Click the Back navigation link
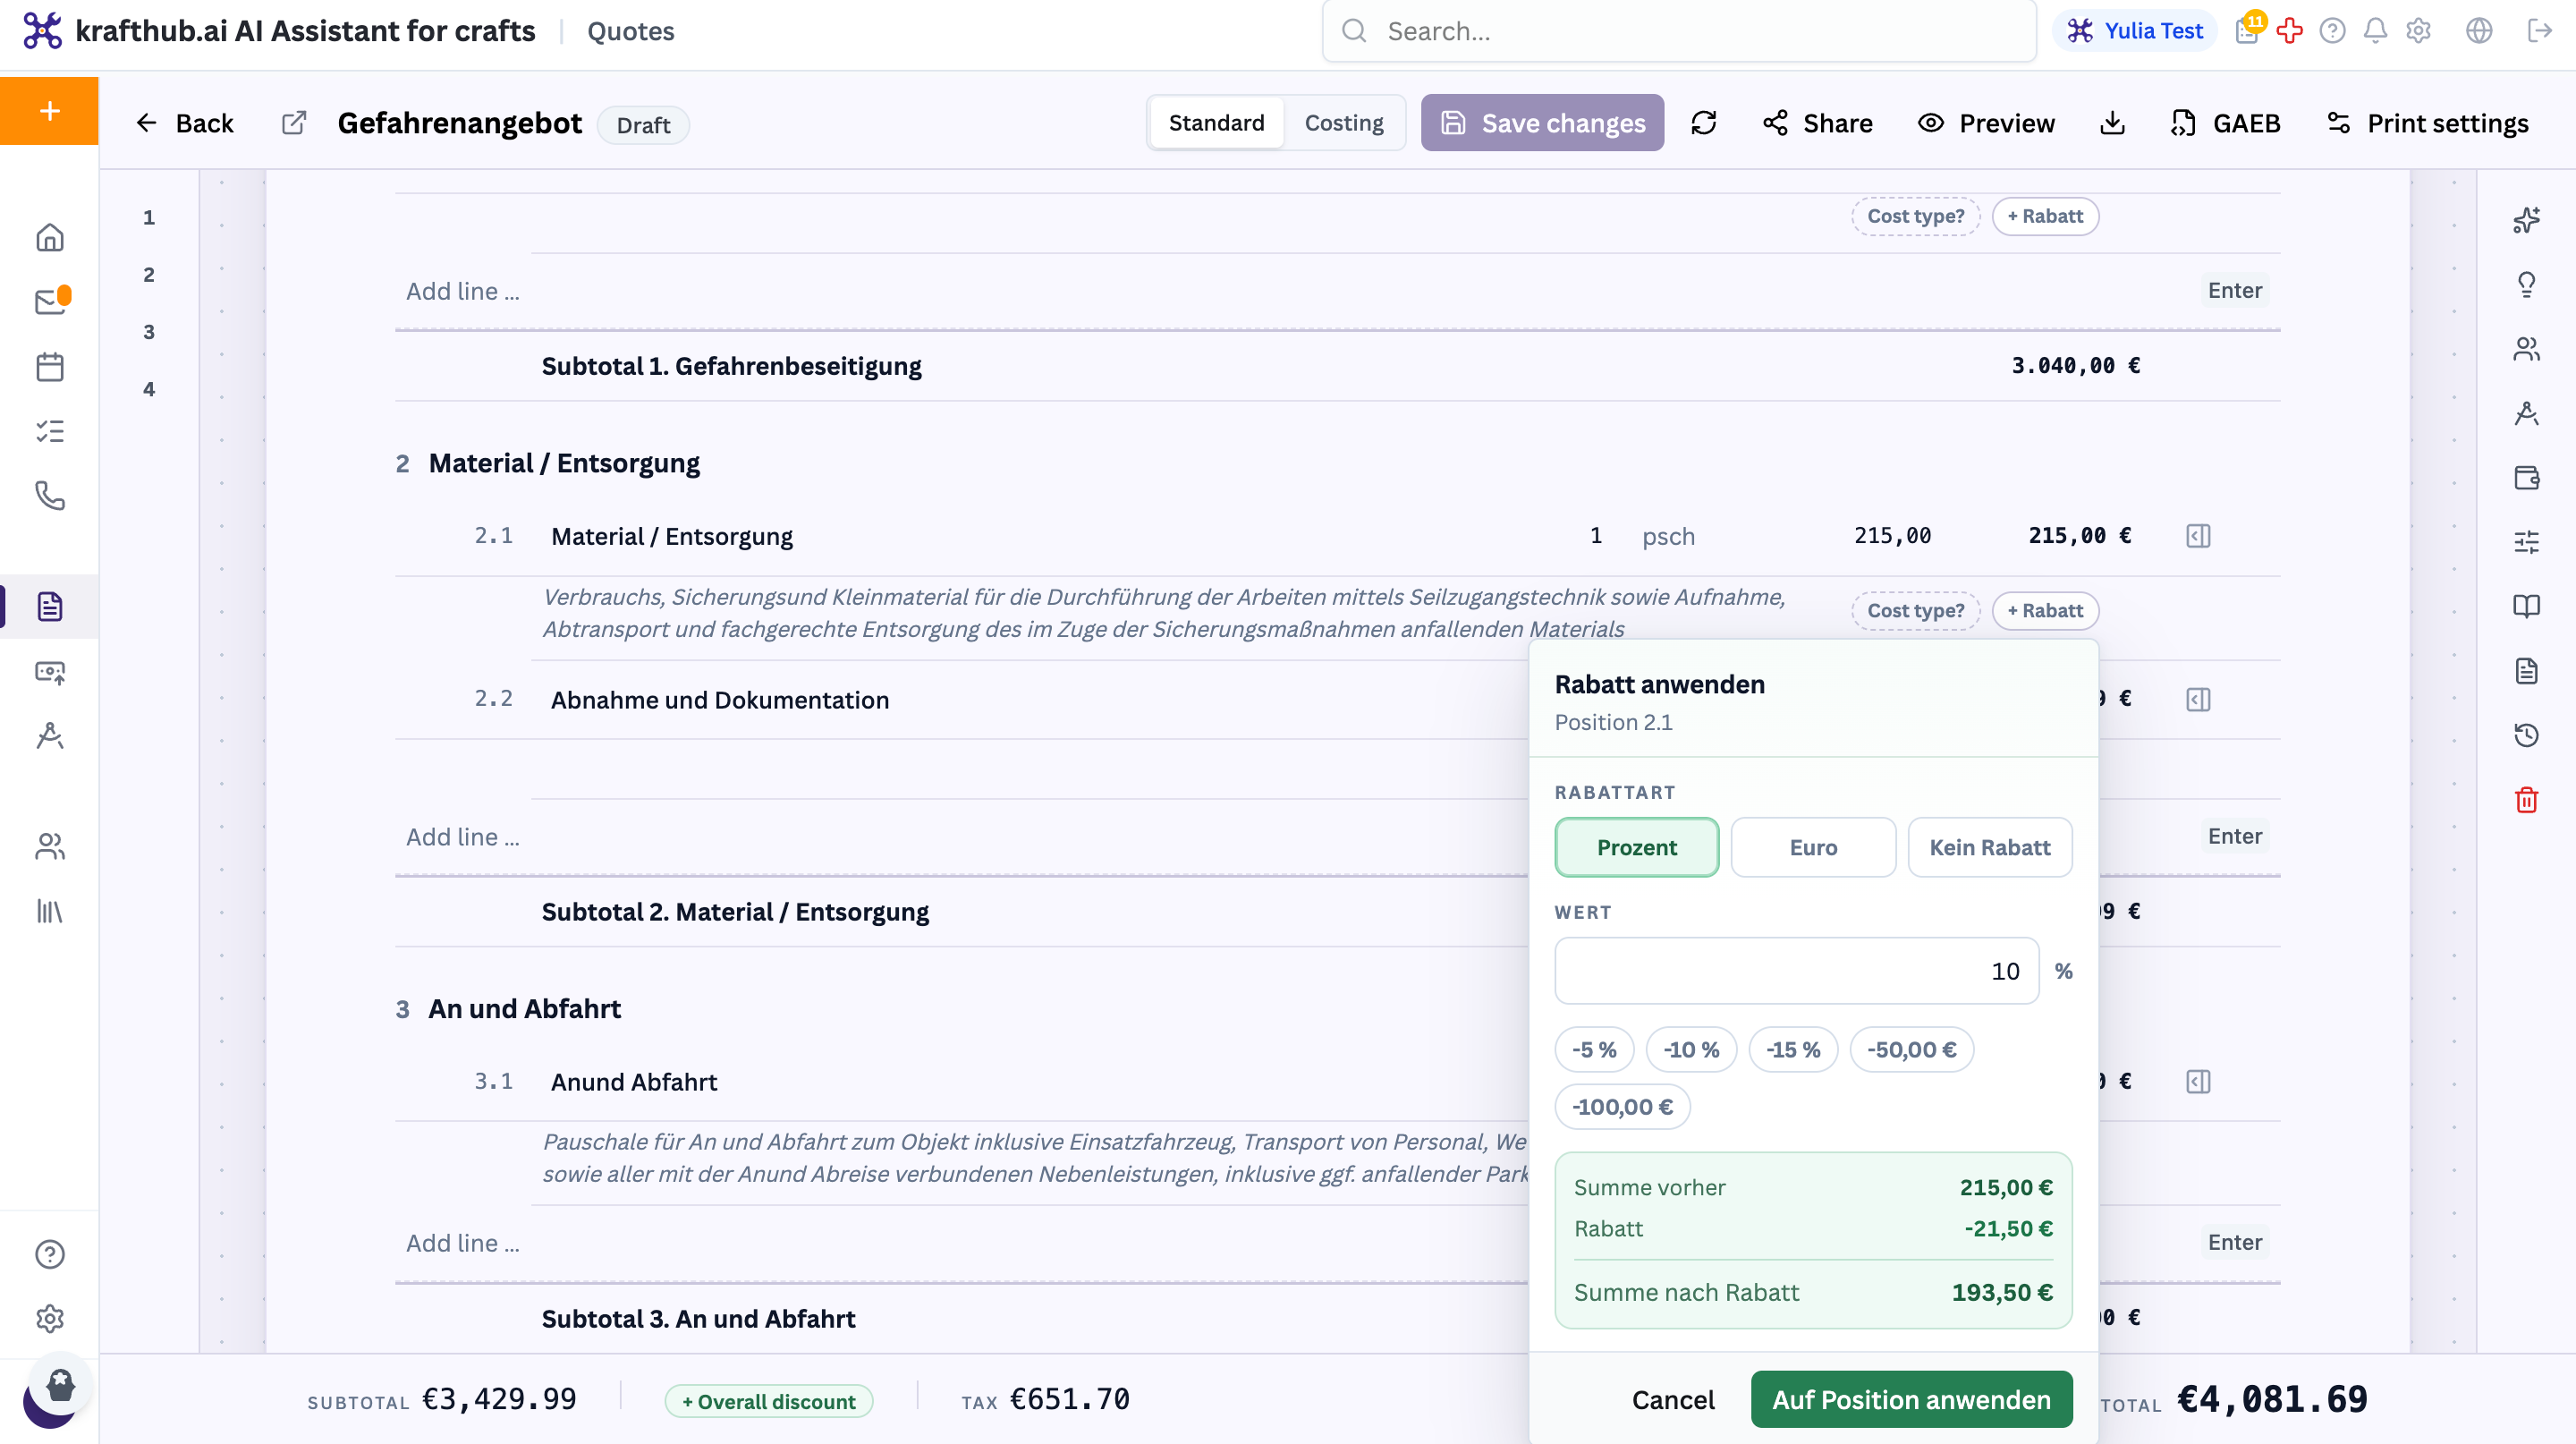2576x1444 pixels. click(184, 123)
